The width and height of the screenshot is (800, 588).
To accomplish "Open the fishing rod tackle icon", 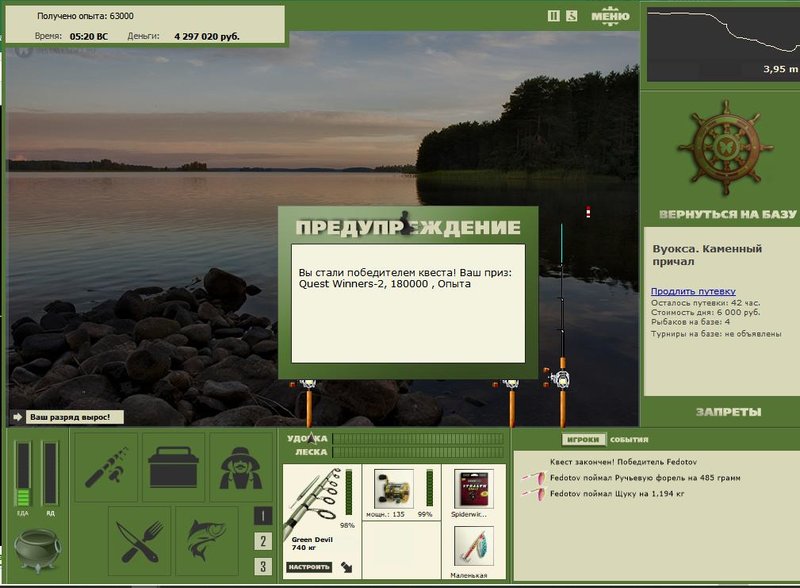I will tap(106, 467).
